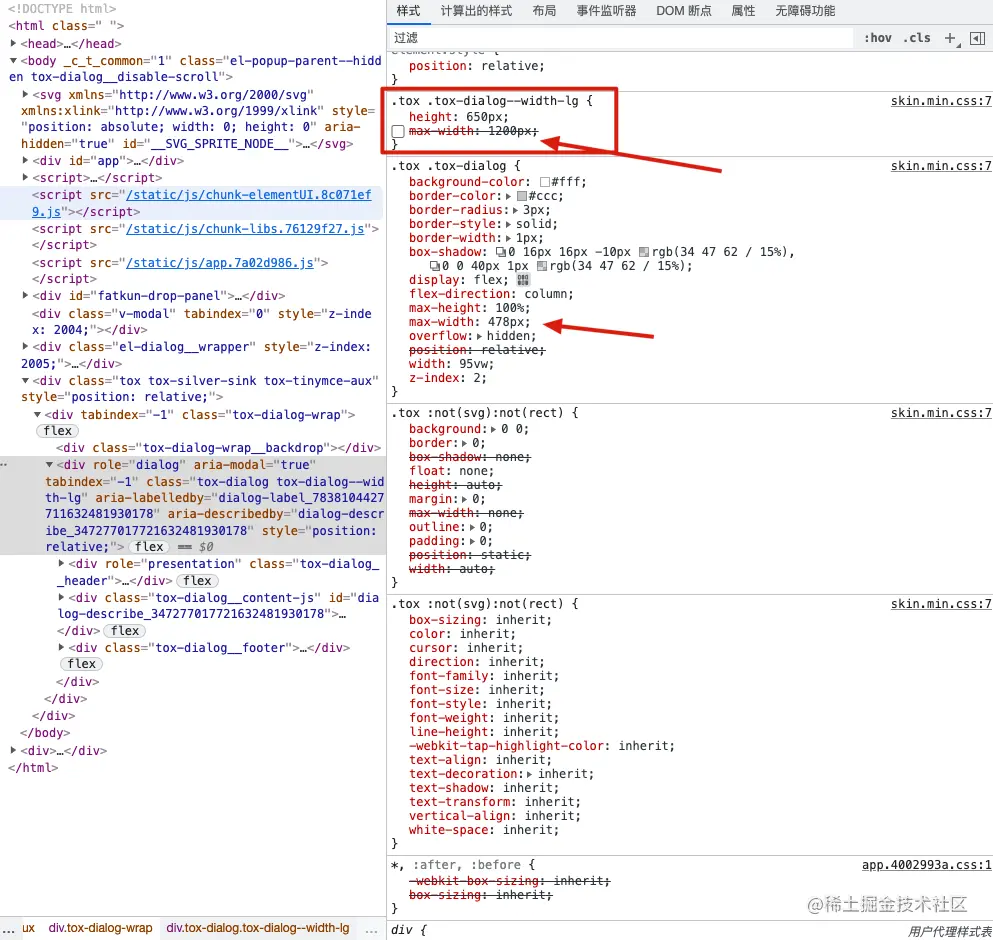
Task: Toggle the computed styles sidebar icon
Action: pos(977,38)
